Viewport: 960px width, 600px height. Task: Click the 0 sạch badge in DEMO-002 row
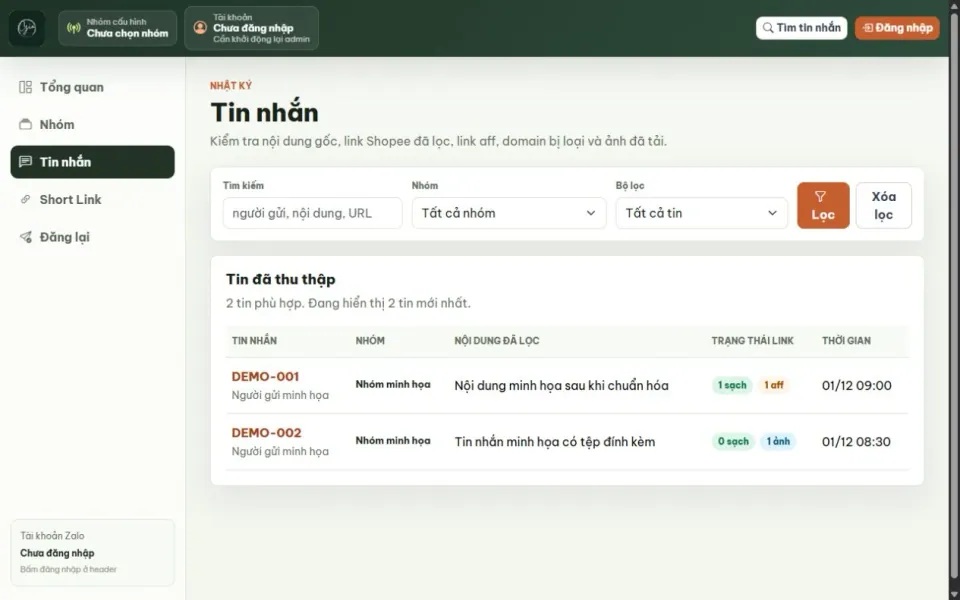point(733,441)
